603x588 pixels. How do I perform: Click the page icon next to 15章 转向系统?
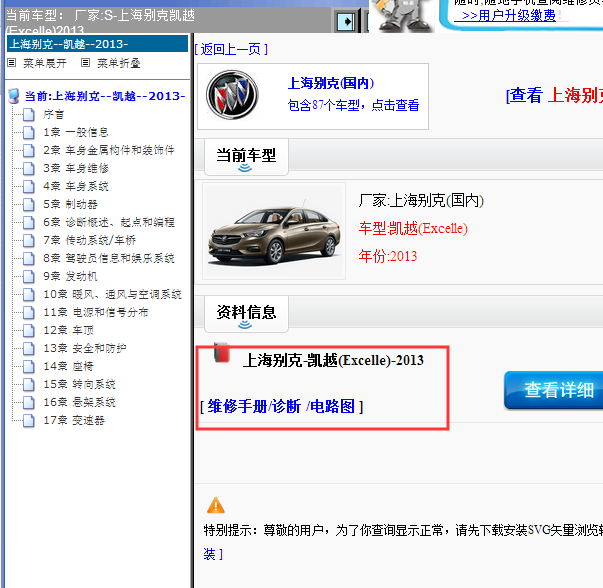pos(28,385)
